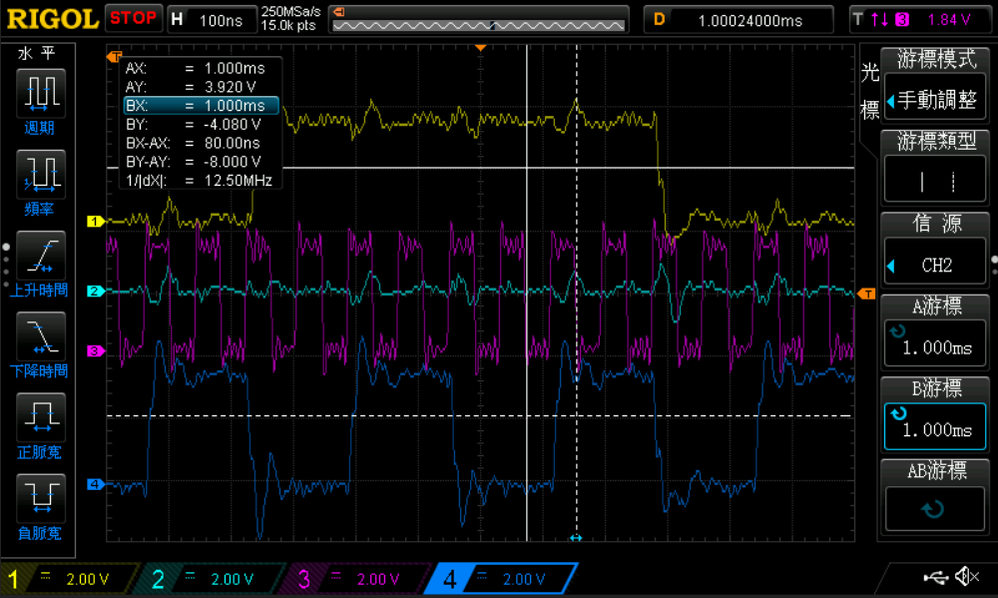This screenshot has height=598, width=998.
Task: Click the BY-AY = -8.000 V readout
Action: click(x=193, y=162)
